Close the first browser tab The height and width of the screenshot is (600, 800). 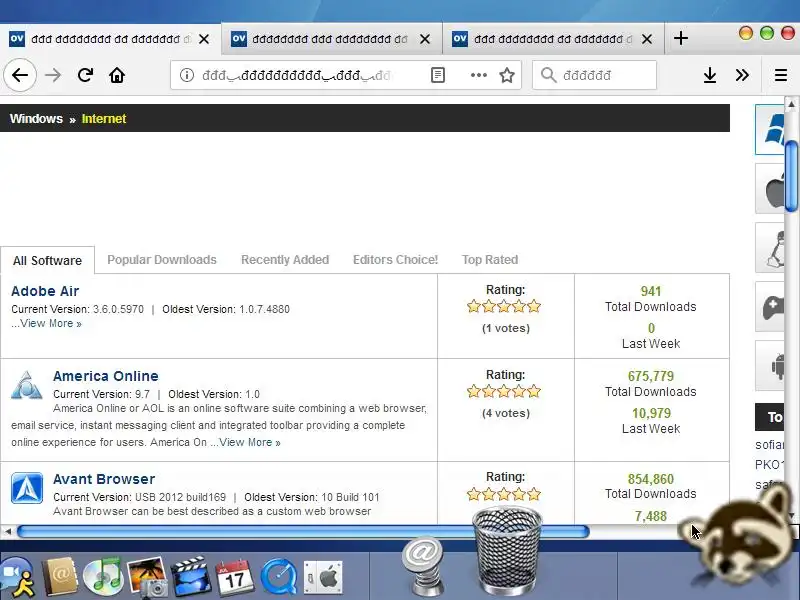click(x=204, y=39)
